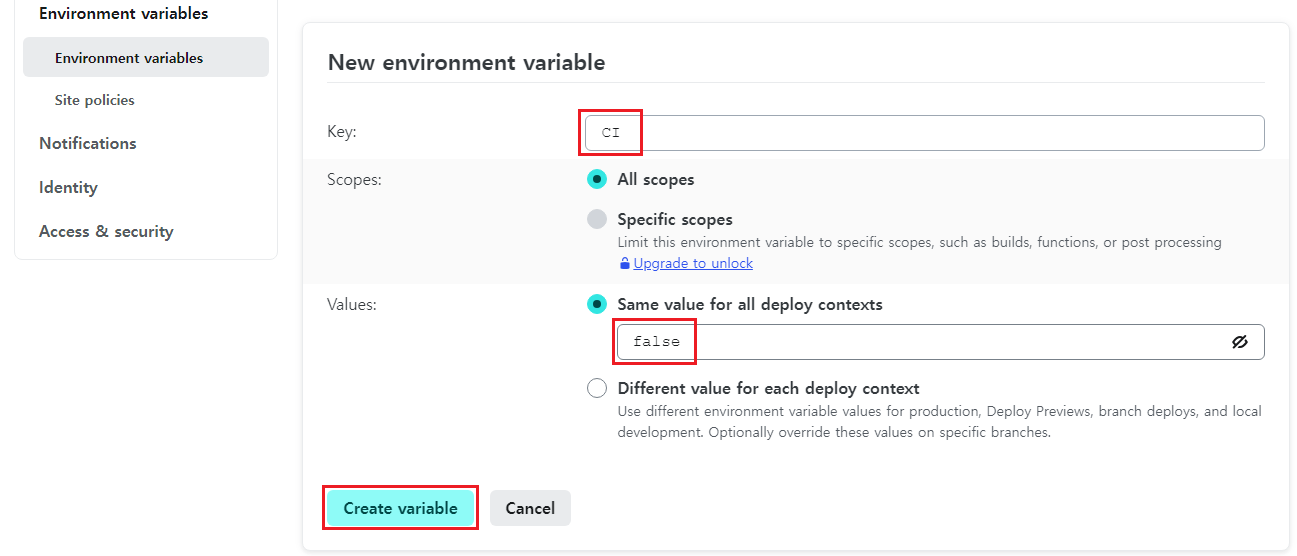Viewport: 1297px width, 556px height.
Task: Click the Values: row label
Action: pyautogui.click(x=352, y=304)
